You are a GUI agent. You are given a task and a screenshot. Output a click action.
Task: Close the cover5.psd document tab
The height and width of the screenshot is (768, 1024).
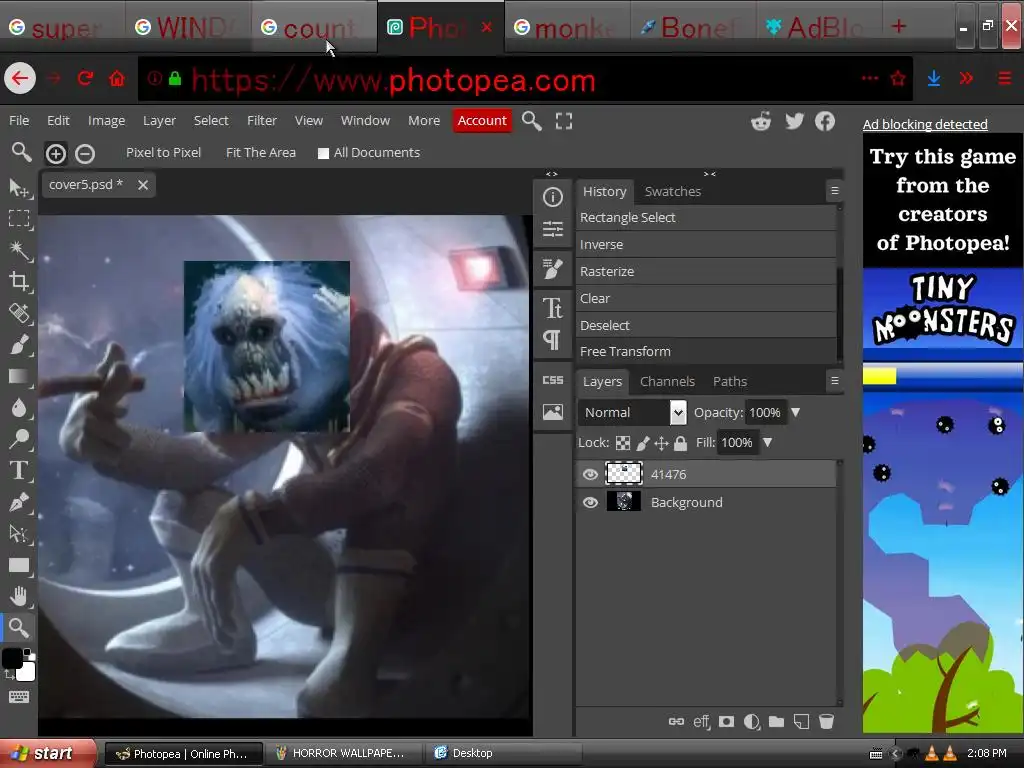click(x=143, y=185)
